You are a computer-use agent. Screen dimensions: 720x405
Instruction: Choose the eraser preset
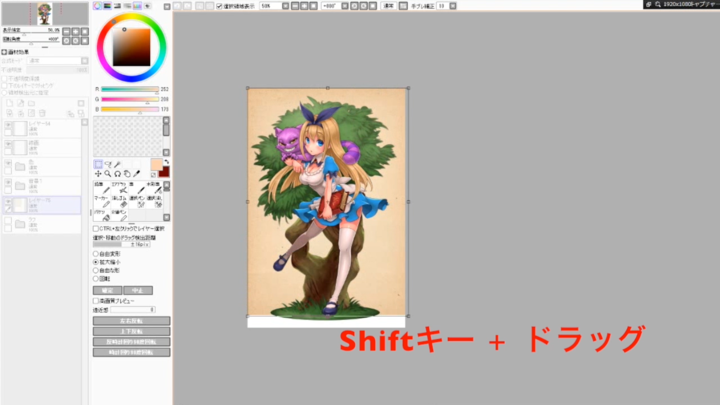click(119, 202)
